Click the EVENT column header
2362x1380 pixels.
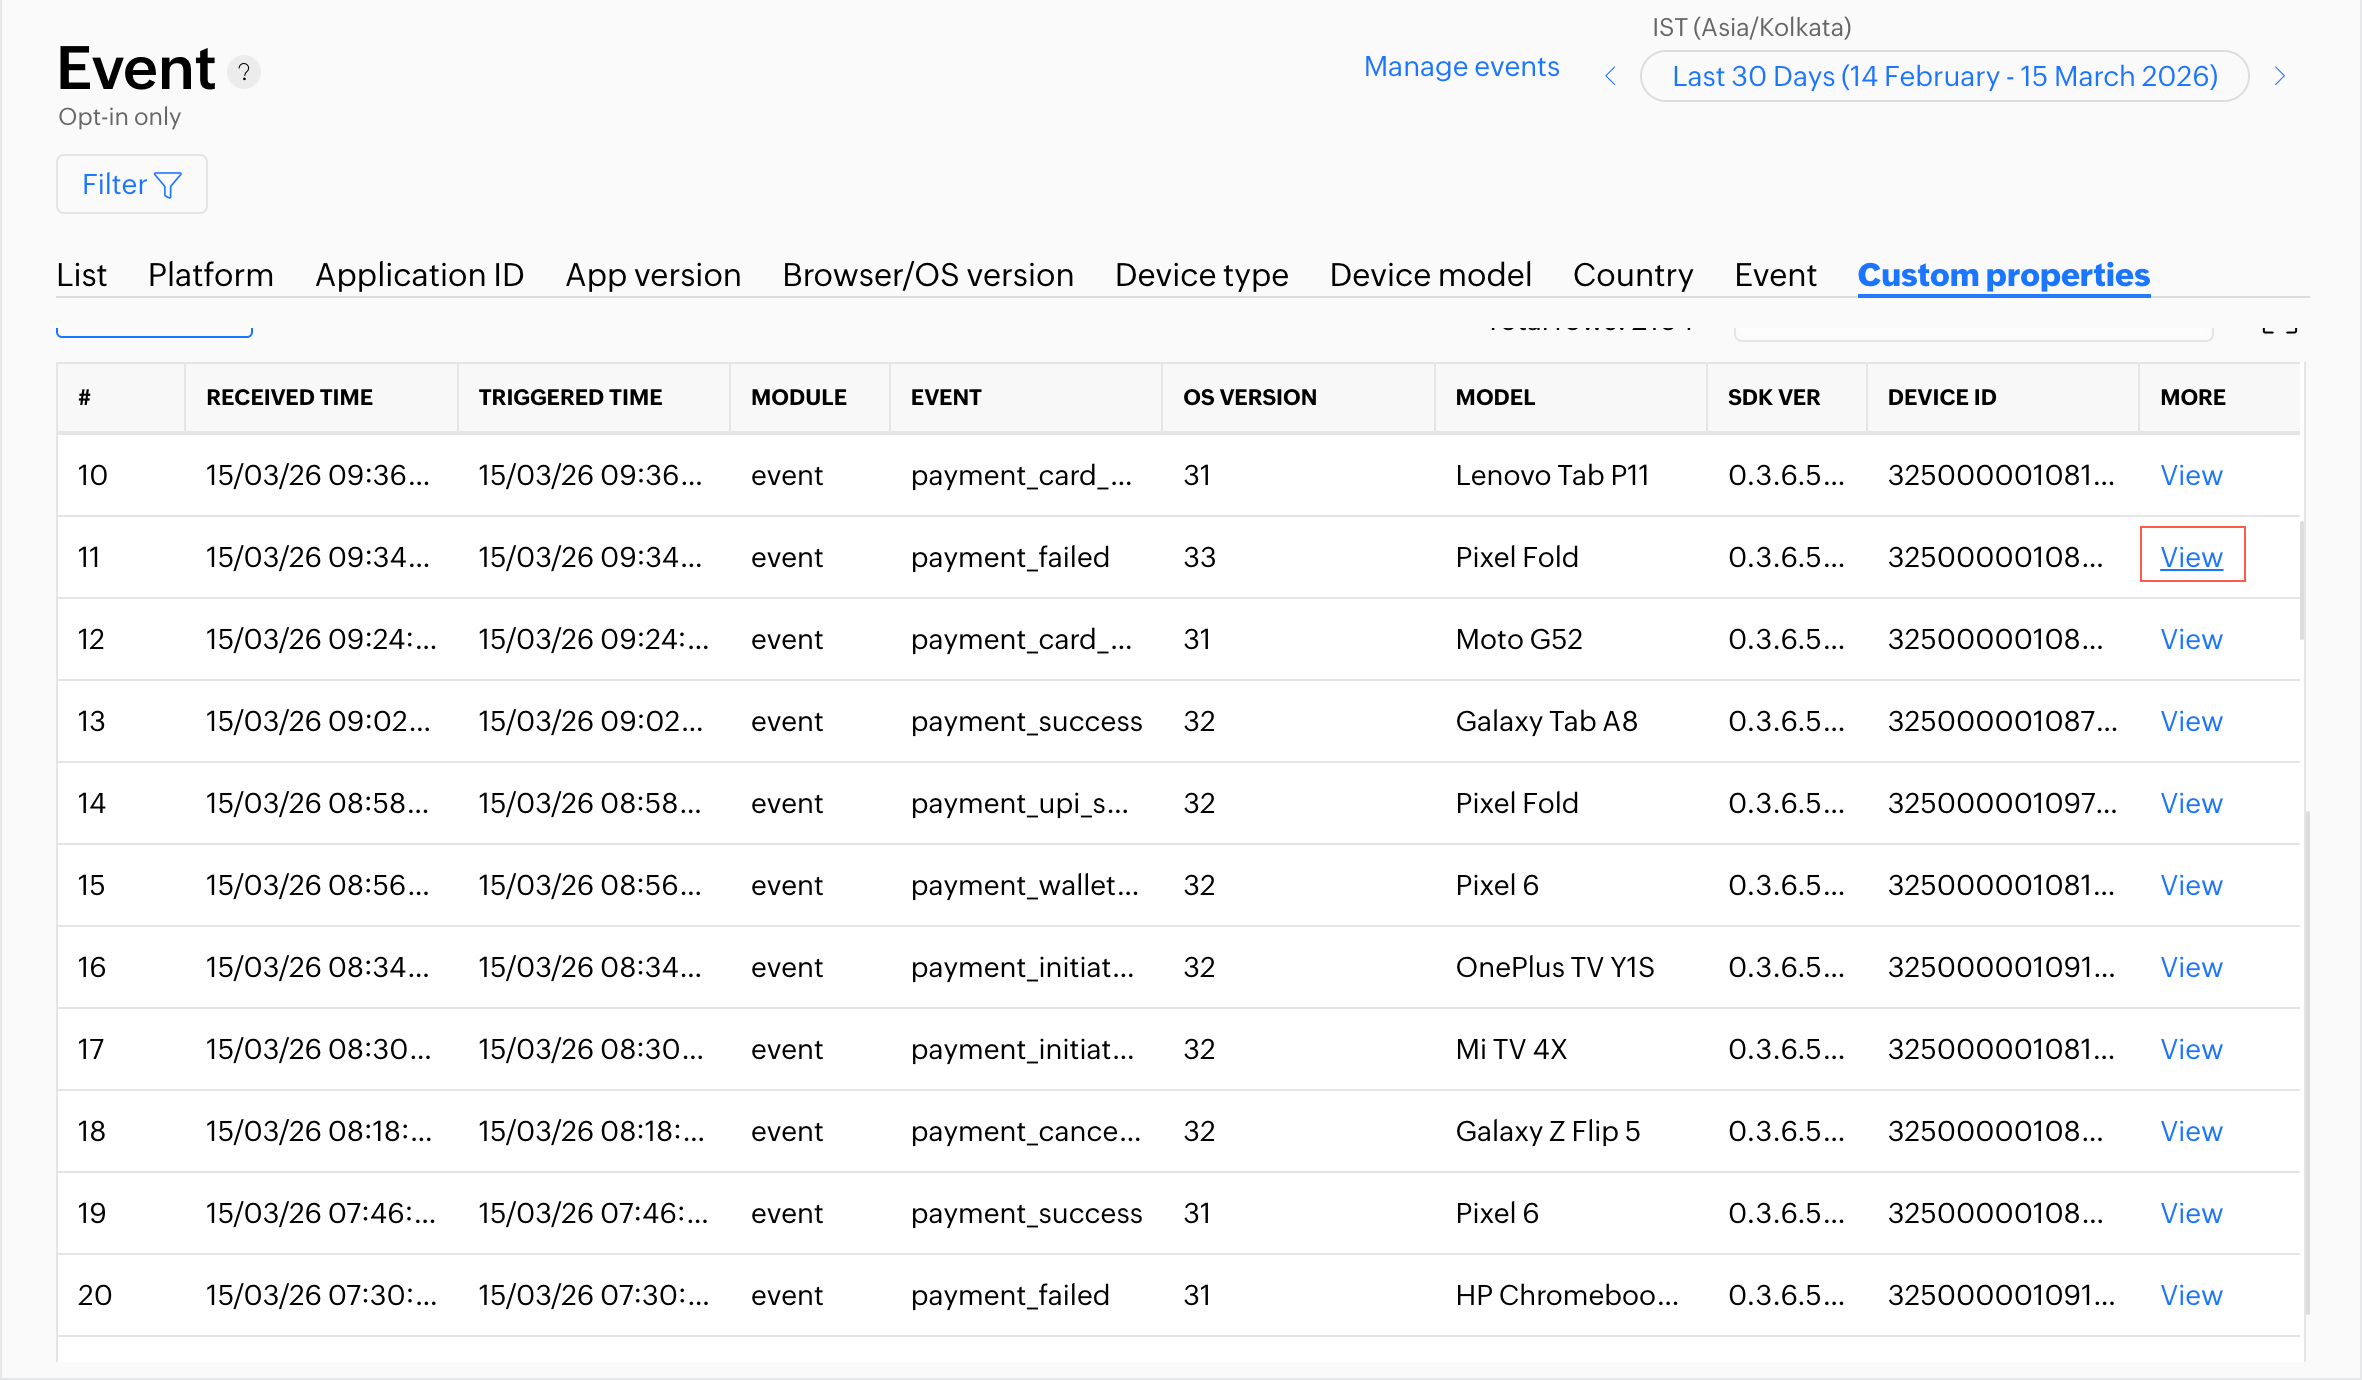[x=945, y=397]
